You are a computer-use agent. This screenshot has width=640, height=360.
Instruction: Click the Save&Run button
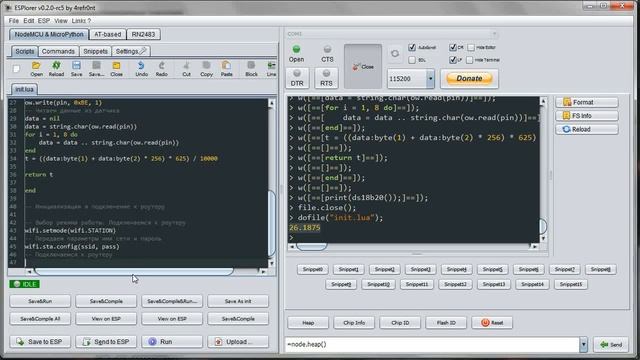40,301
